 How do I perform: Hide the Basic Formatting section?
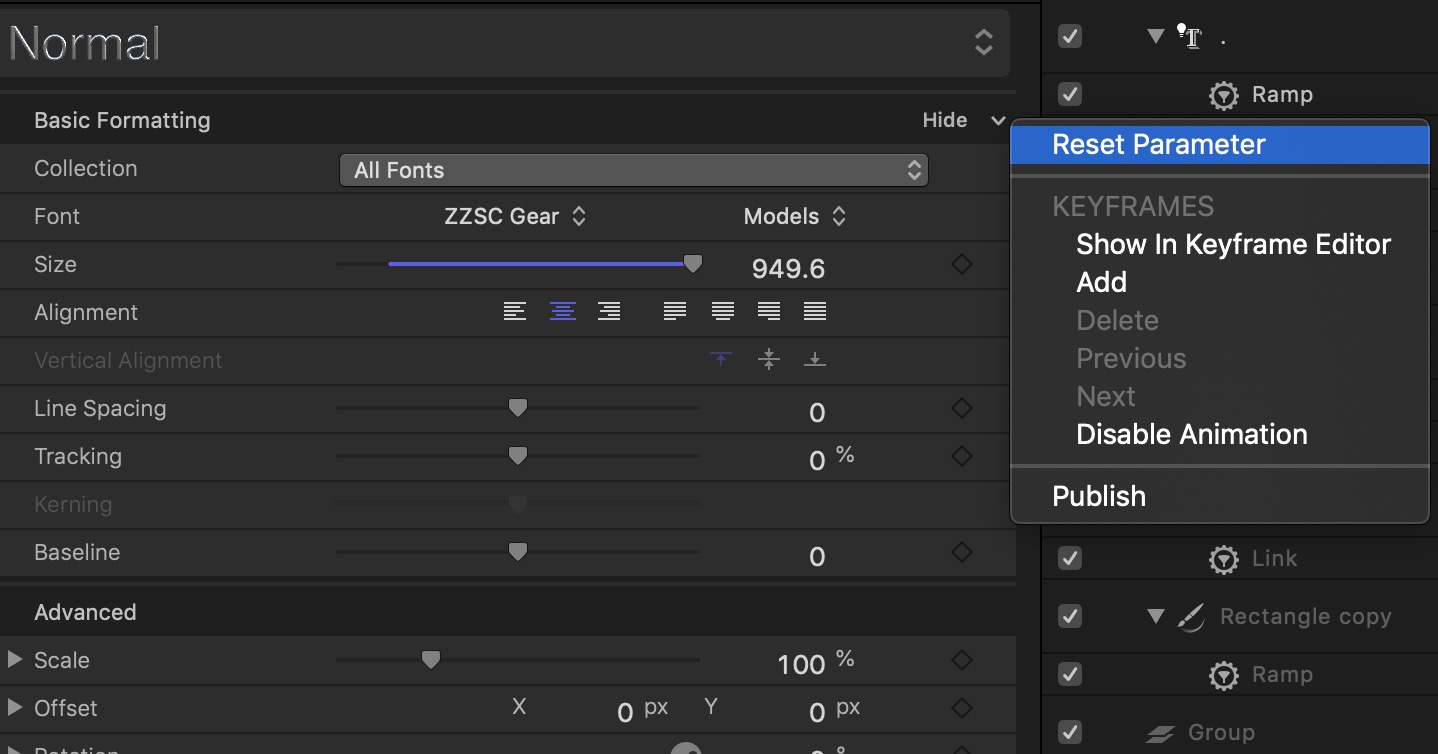(x=945, y=121)
